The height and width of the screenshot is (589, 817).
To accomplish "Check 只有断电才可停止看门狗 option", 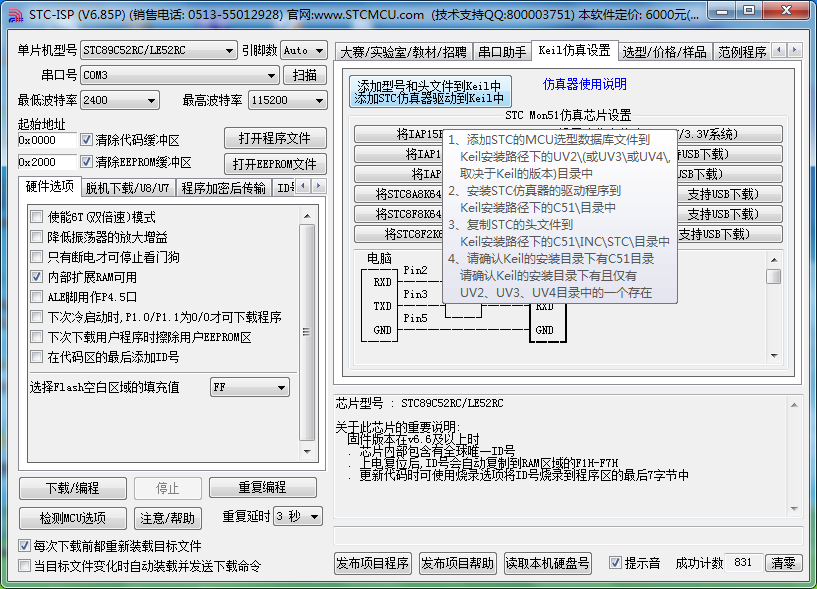I will tap(36, 257).
